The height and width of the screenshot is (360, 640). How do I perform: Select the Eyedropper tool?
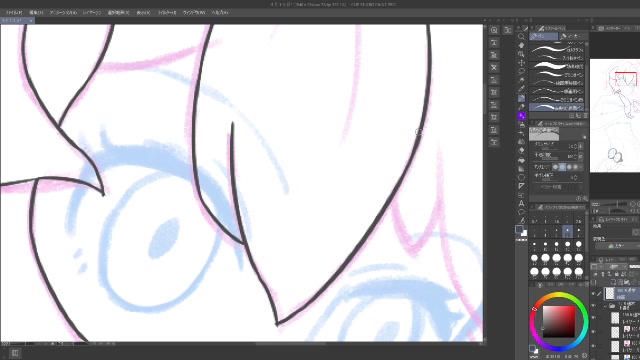click(x=521, y=89)
